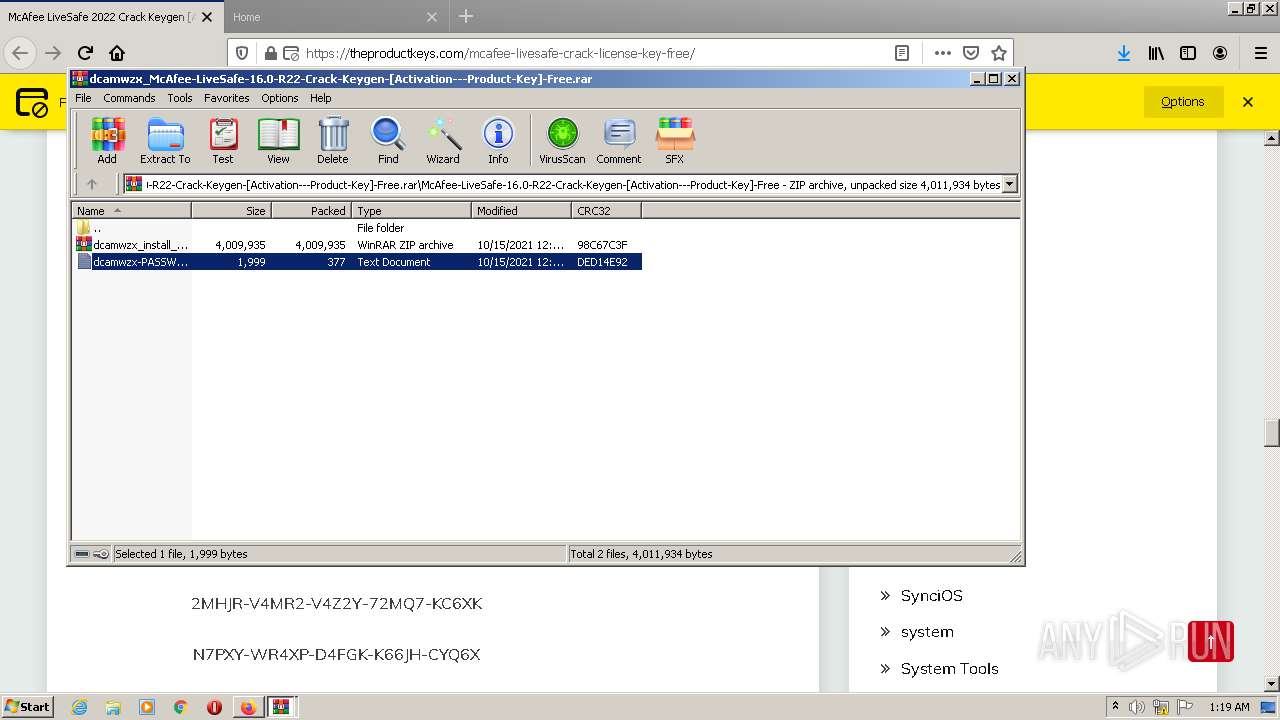Viewport: 1280px width, 720px height.
Task: Open WinRAR Favorites menu
Action: pos(227,98)
